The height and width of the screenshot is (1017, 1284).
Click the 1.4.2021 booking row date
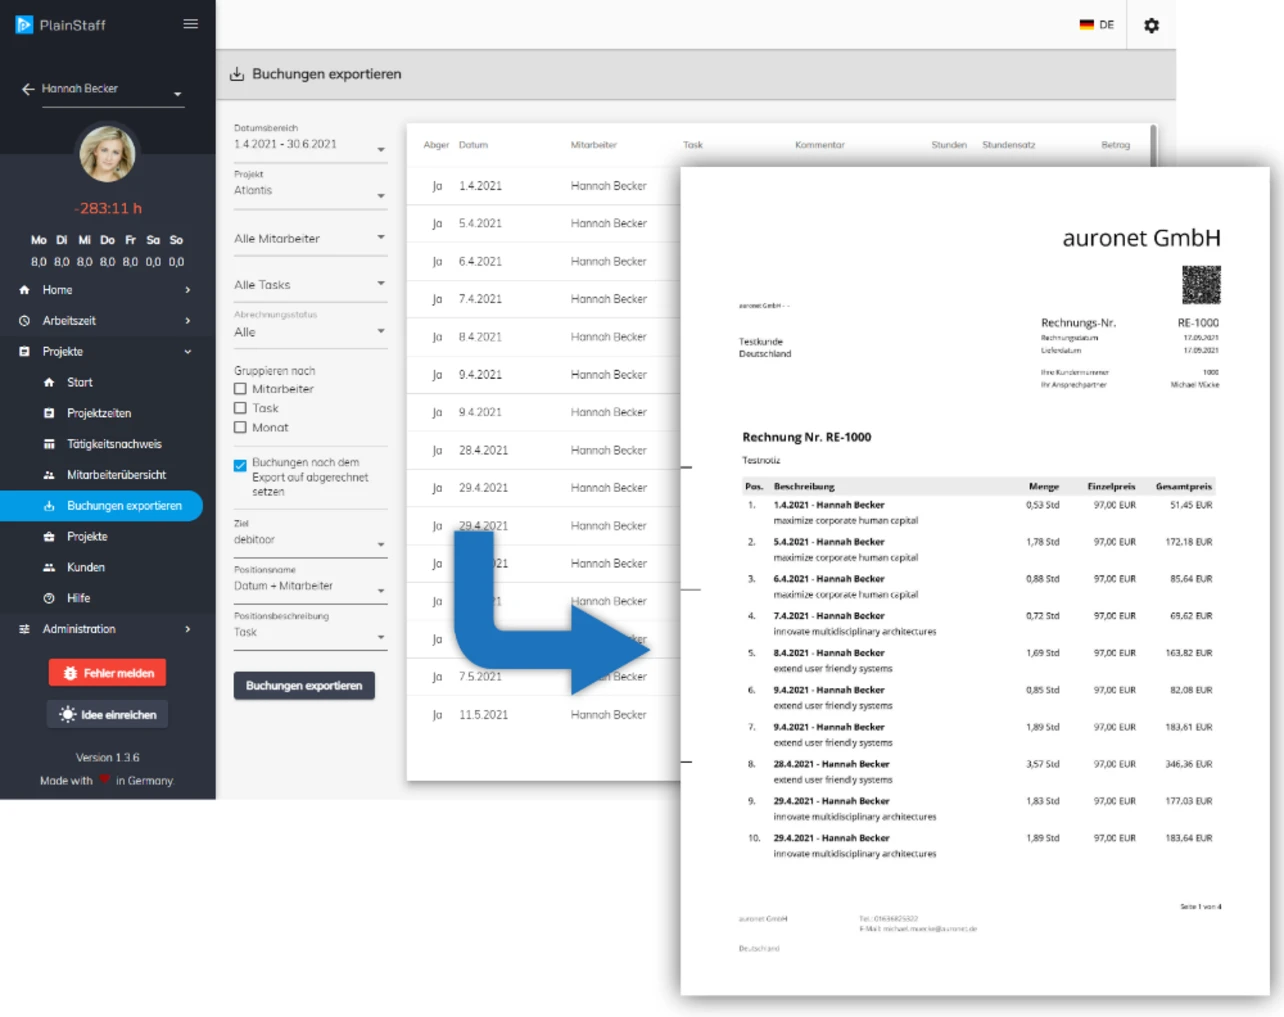pos(481,186)
